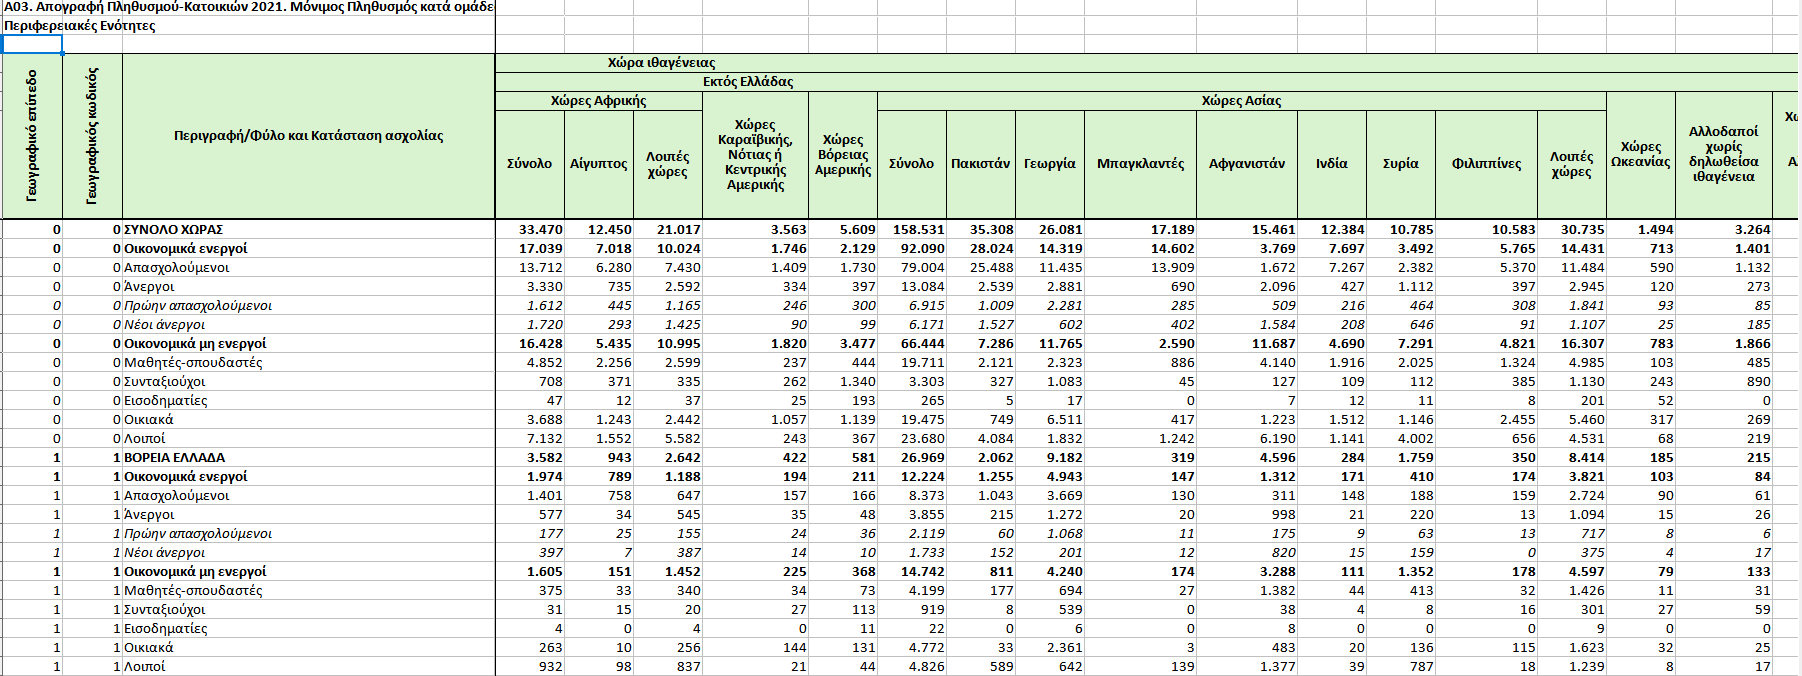Select the 'Αφγανιστάν' column header

[x=1247, y=164]
